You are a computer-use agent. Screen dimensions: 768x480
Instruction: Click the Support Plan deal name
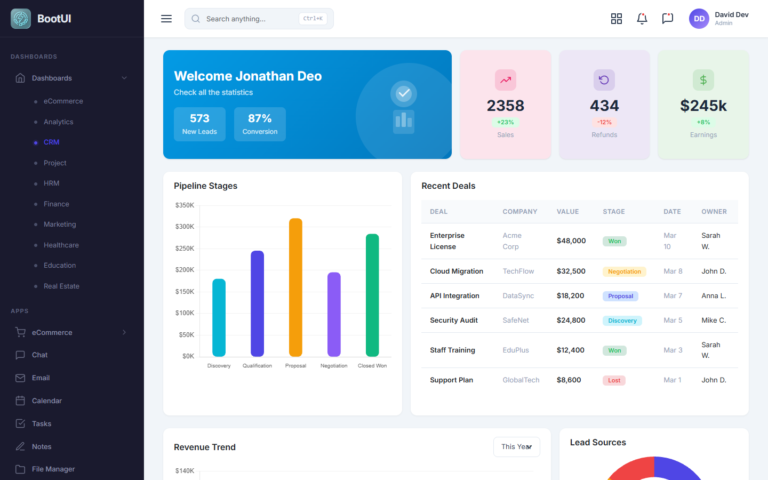click(x=451, y=380)
